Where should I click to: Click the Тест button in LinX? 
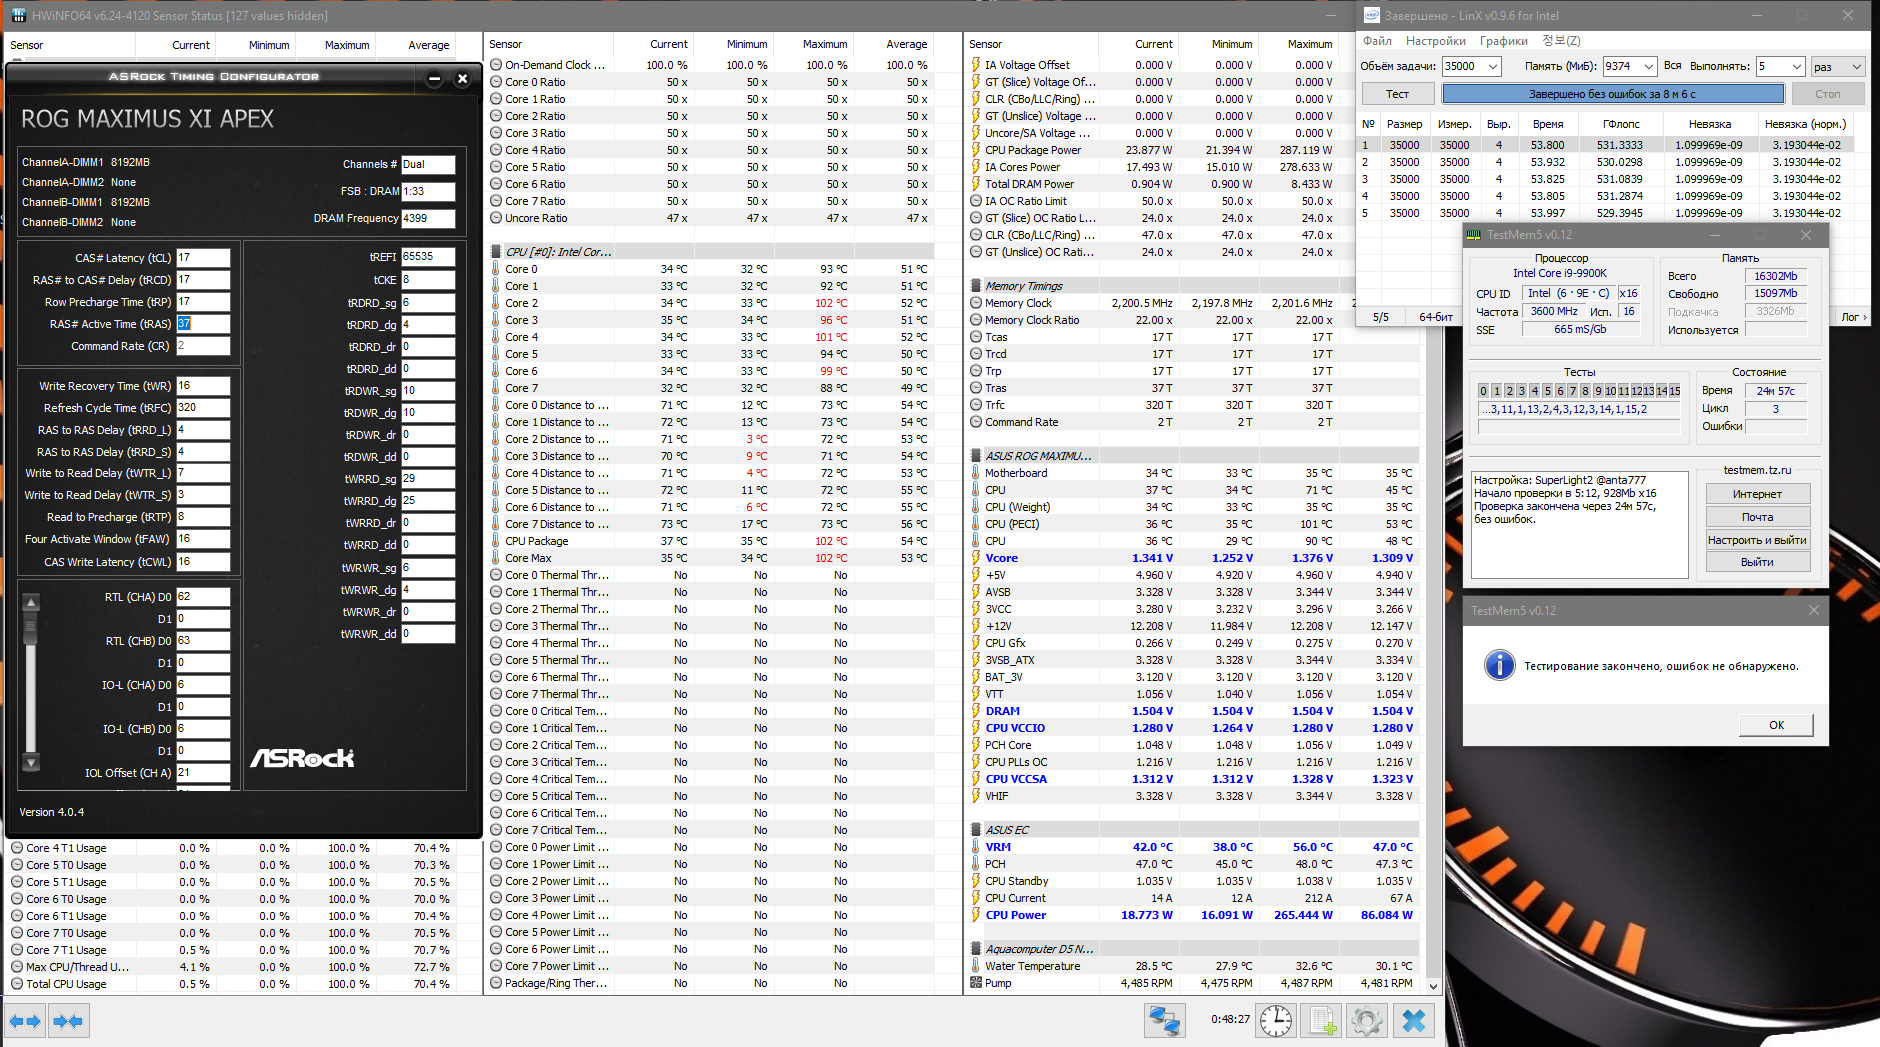(1398, 94)
